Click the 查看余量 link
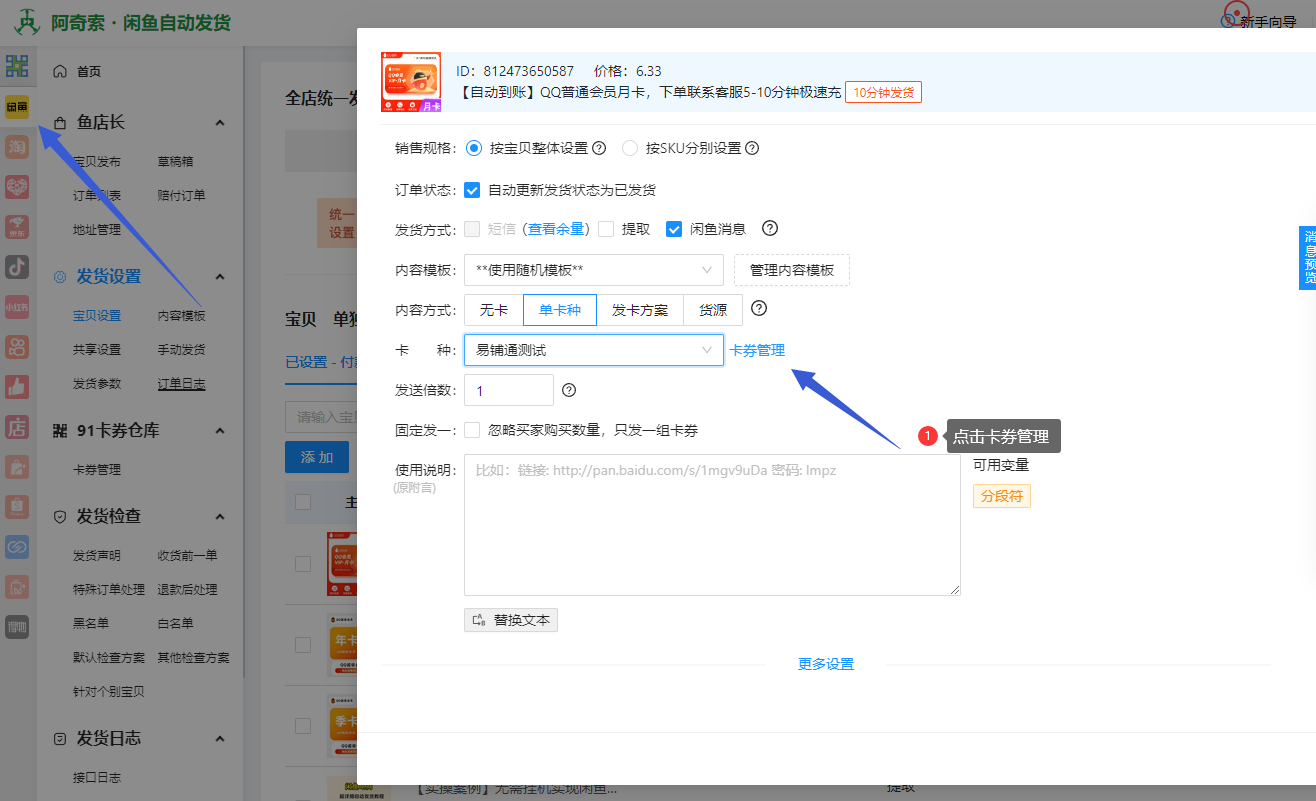Viewport: 1316px width, 801px height. pos(556,229)
